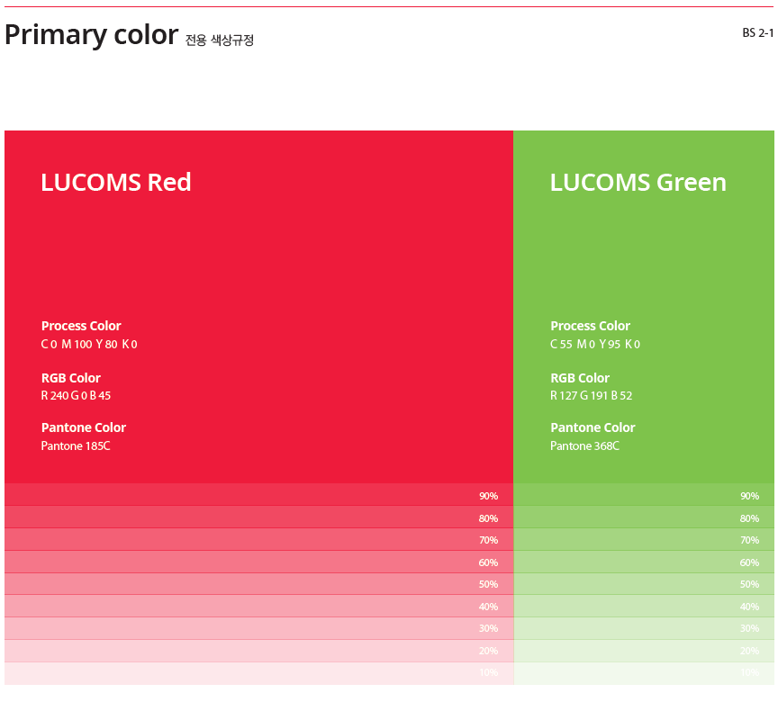This screenshot has width=778, height=720.
Task: Select the red 10% tint strip
Action: (x=259, y=673)
